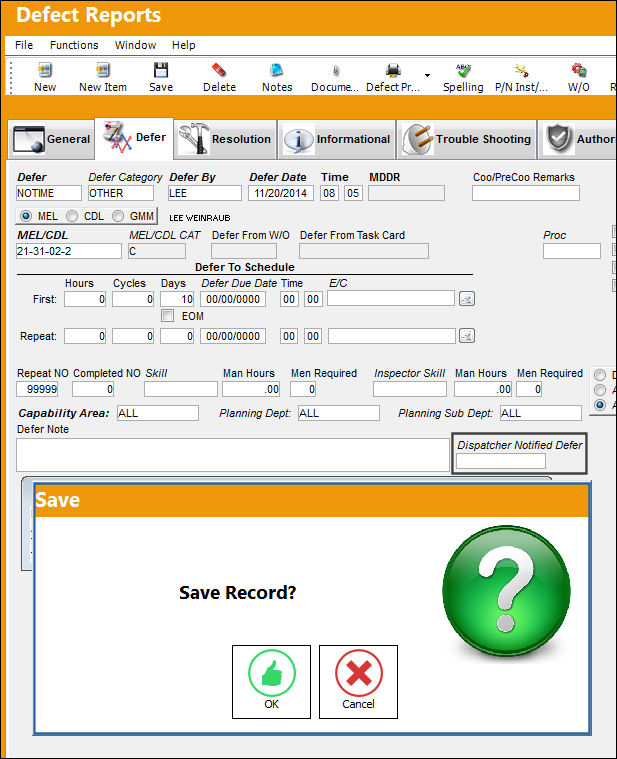The width and height of the screenshot is (617, 759).
Task: Click the First row E/C picker button
Action: point(467,299)
